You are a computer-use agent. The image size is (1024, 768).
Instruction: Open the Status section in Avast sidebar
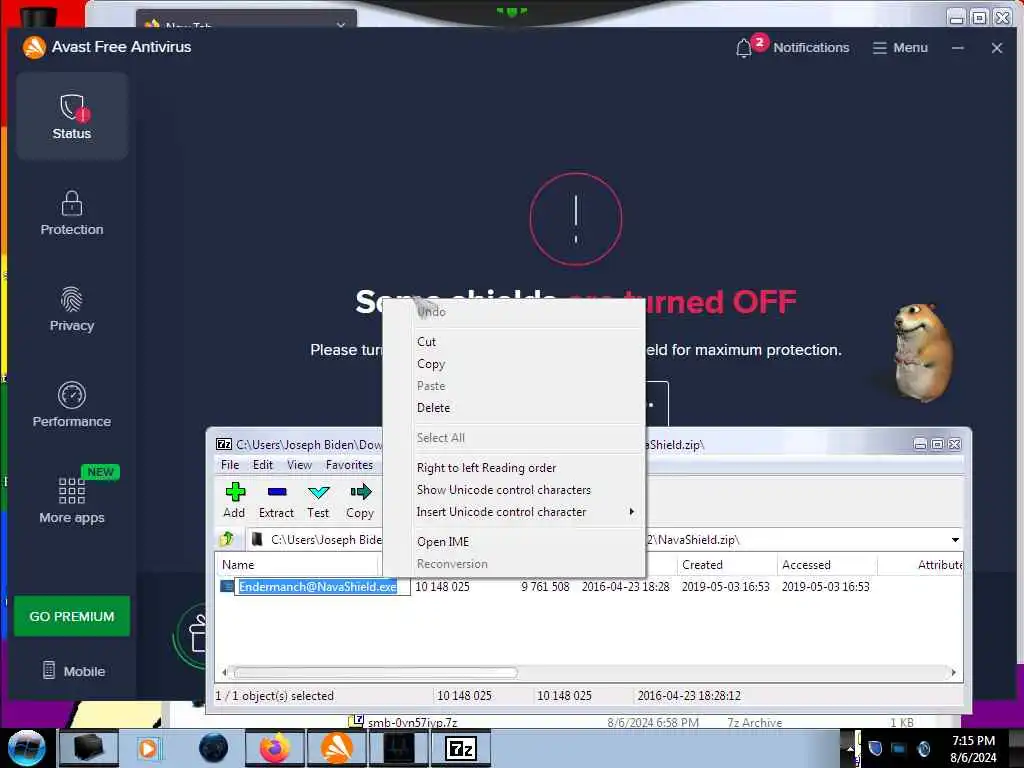72,116
